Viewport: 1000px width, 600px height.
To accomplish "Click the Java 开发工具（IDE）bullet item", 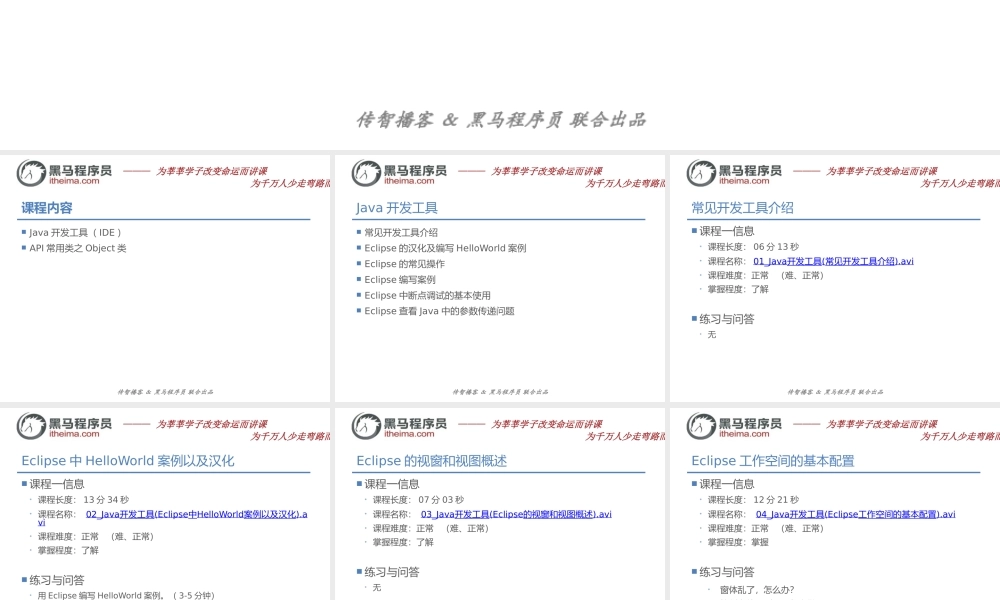I will tap(73, 231).
